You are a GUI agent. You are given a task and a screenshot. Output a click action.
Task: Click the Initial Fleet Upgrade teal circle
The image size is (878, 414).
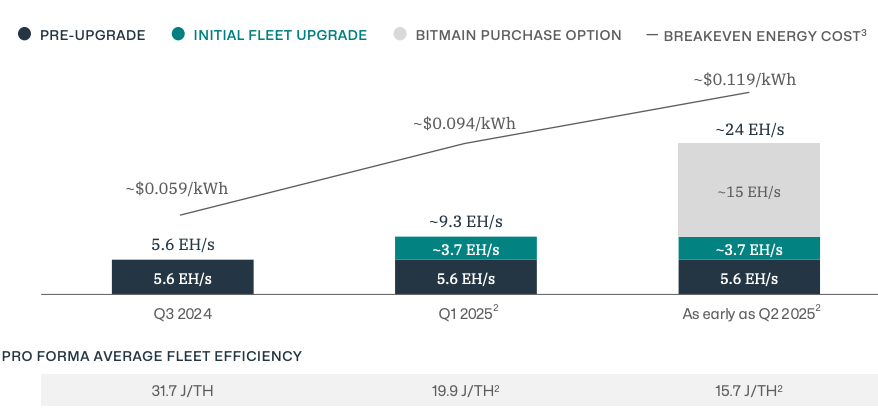click(178, 35)
